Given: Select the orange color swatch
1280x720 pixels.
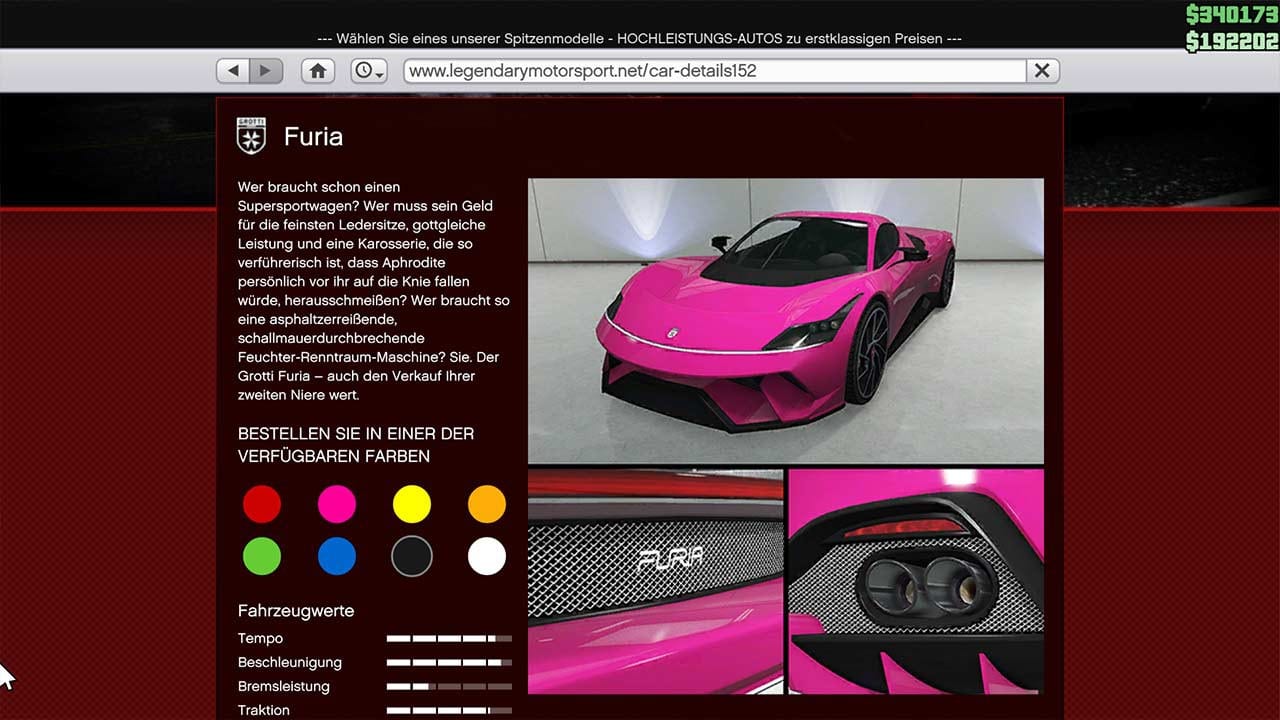Looking at the screenshot, I should tap(487, 505).
